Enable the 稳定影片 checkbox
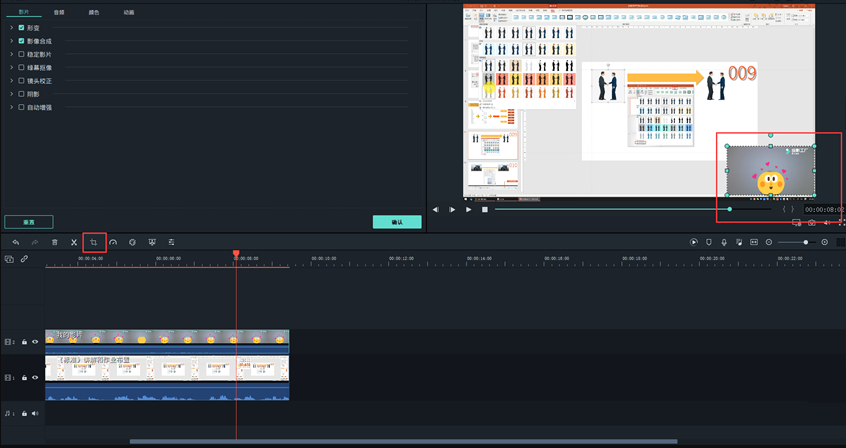This screenshot has width=846, height=448. [x=22, y=54]
